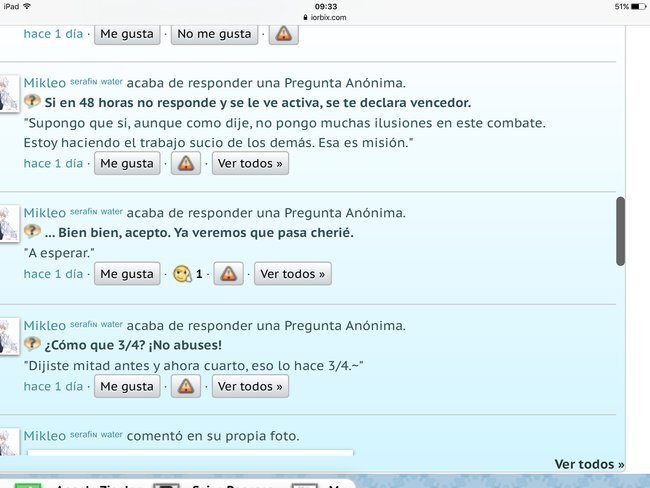Like the 'Si en 48 horas' answer

tap(127, 163)
